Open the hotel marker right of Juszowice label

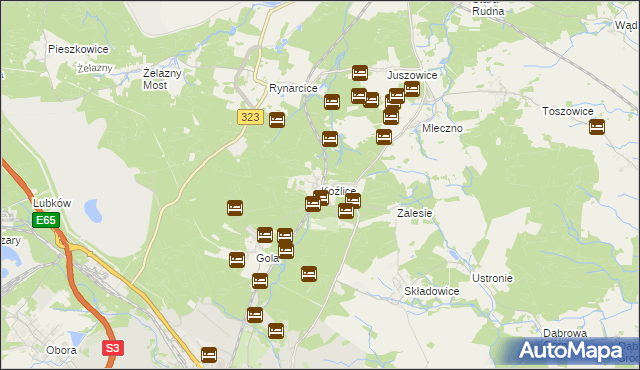[412, 89]
